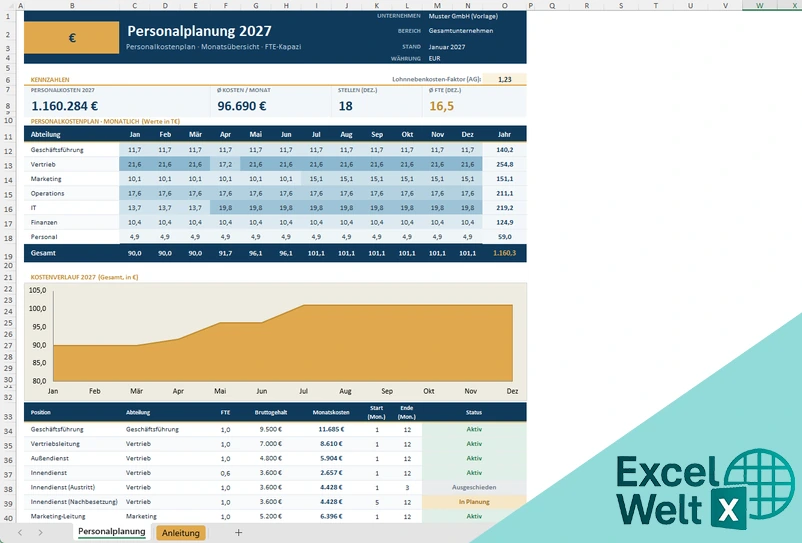This screenshot has width=802, height=543.
Task: Click the Operations yearly total 211,1
Action: (504, 193)
